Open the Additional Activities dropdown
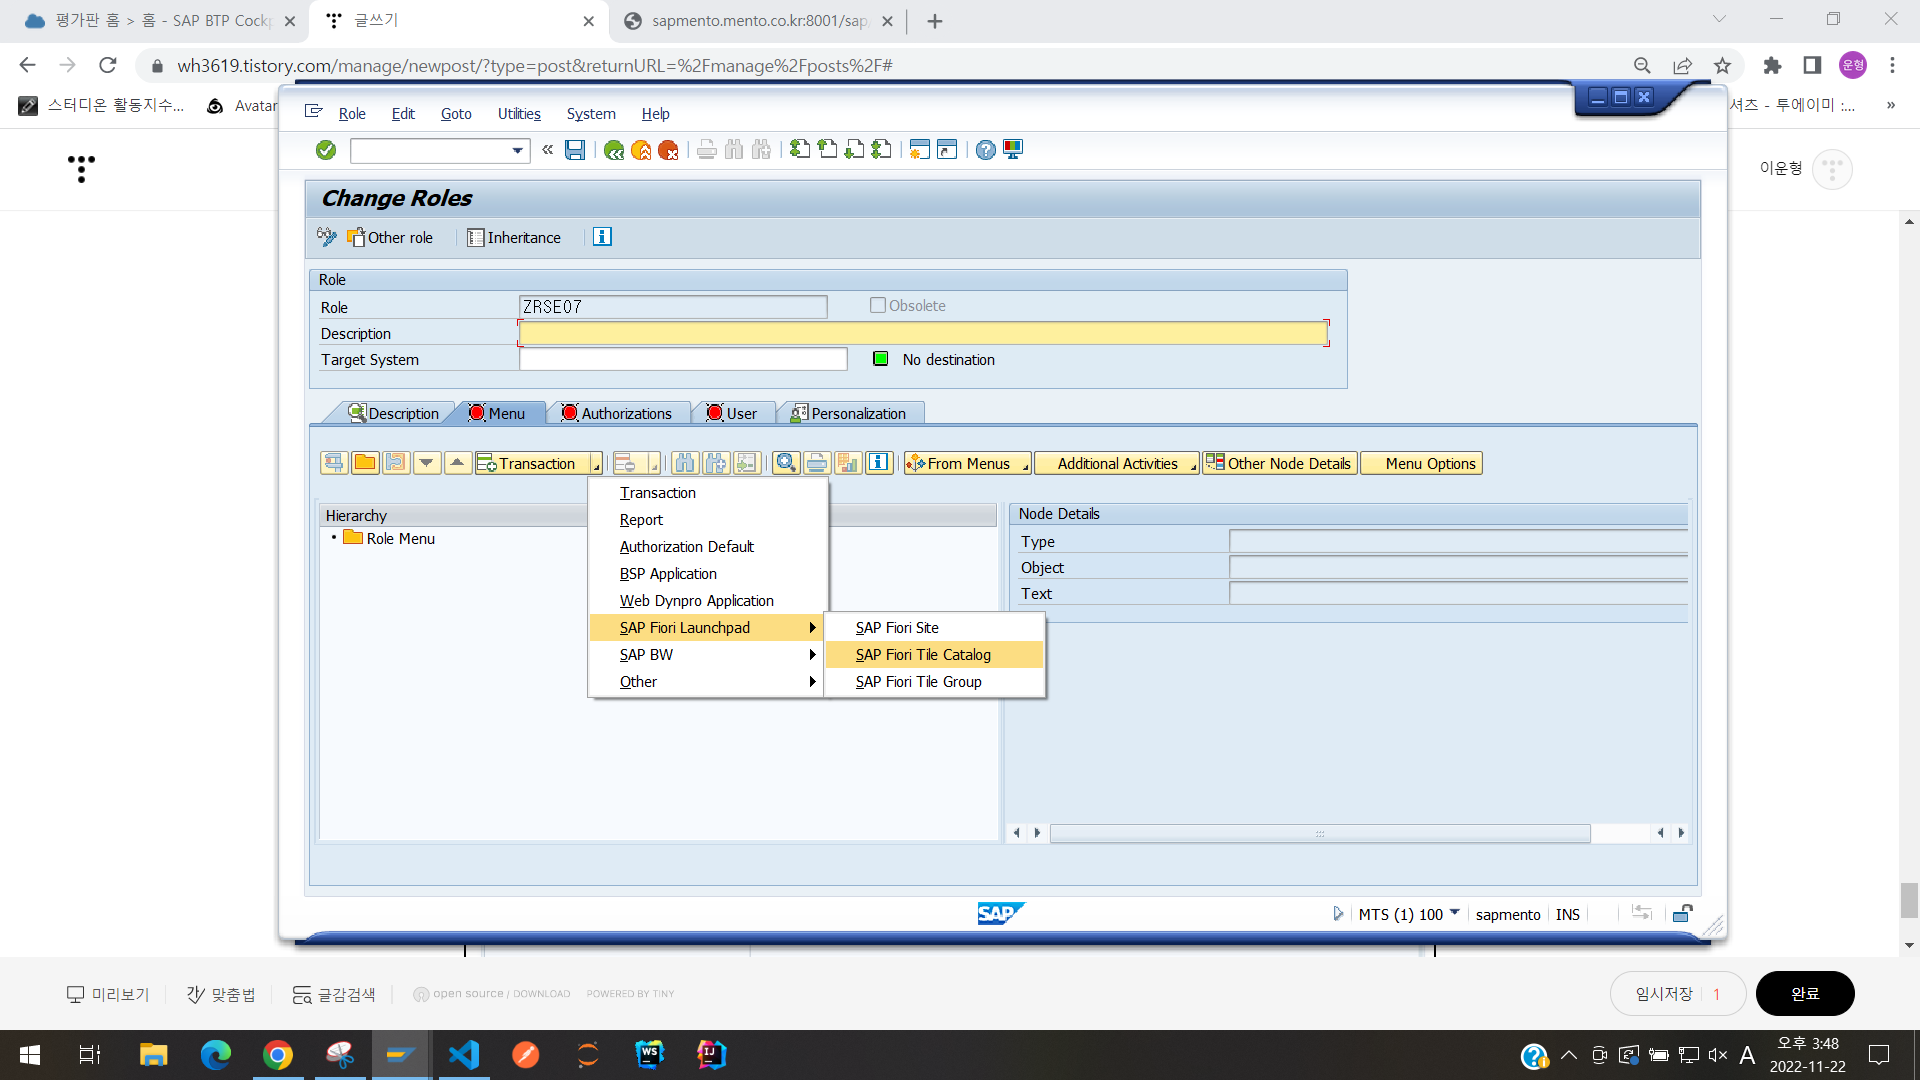 coord(1117,464)
